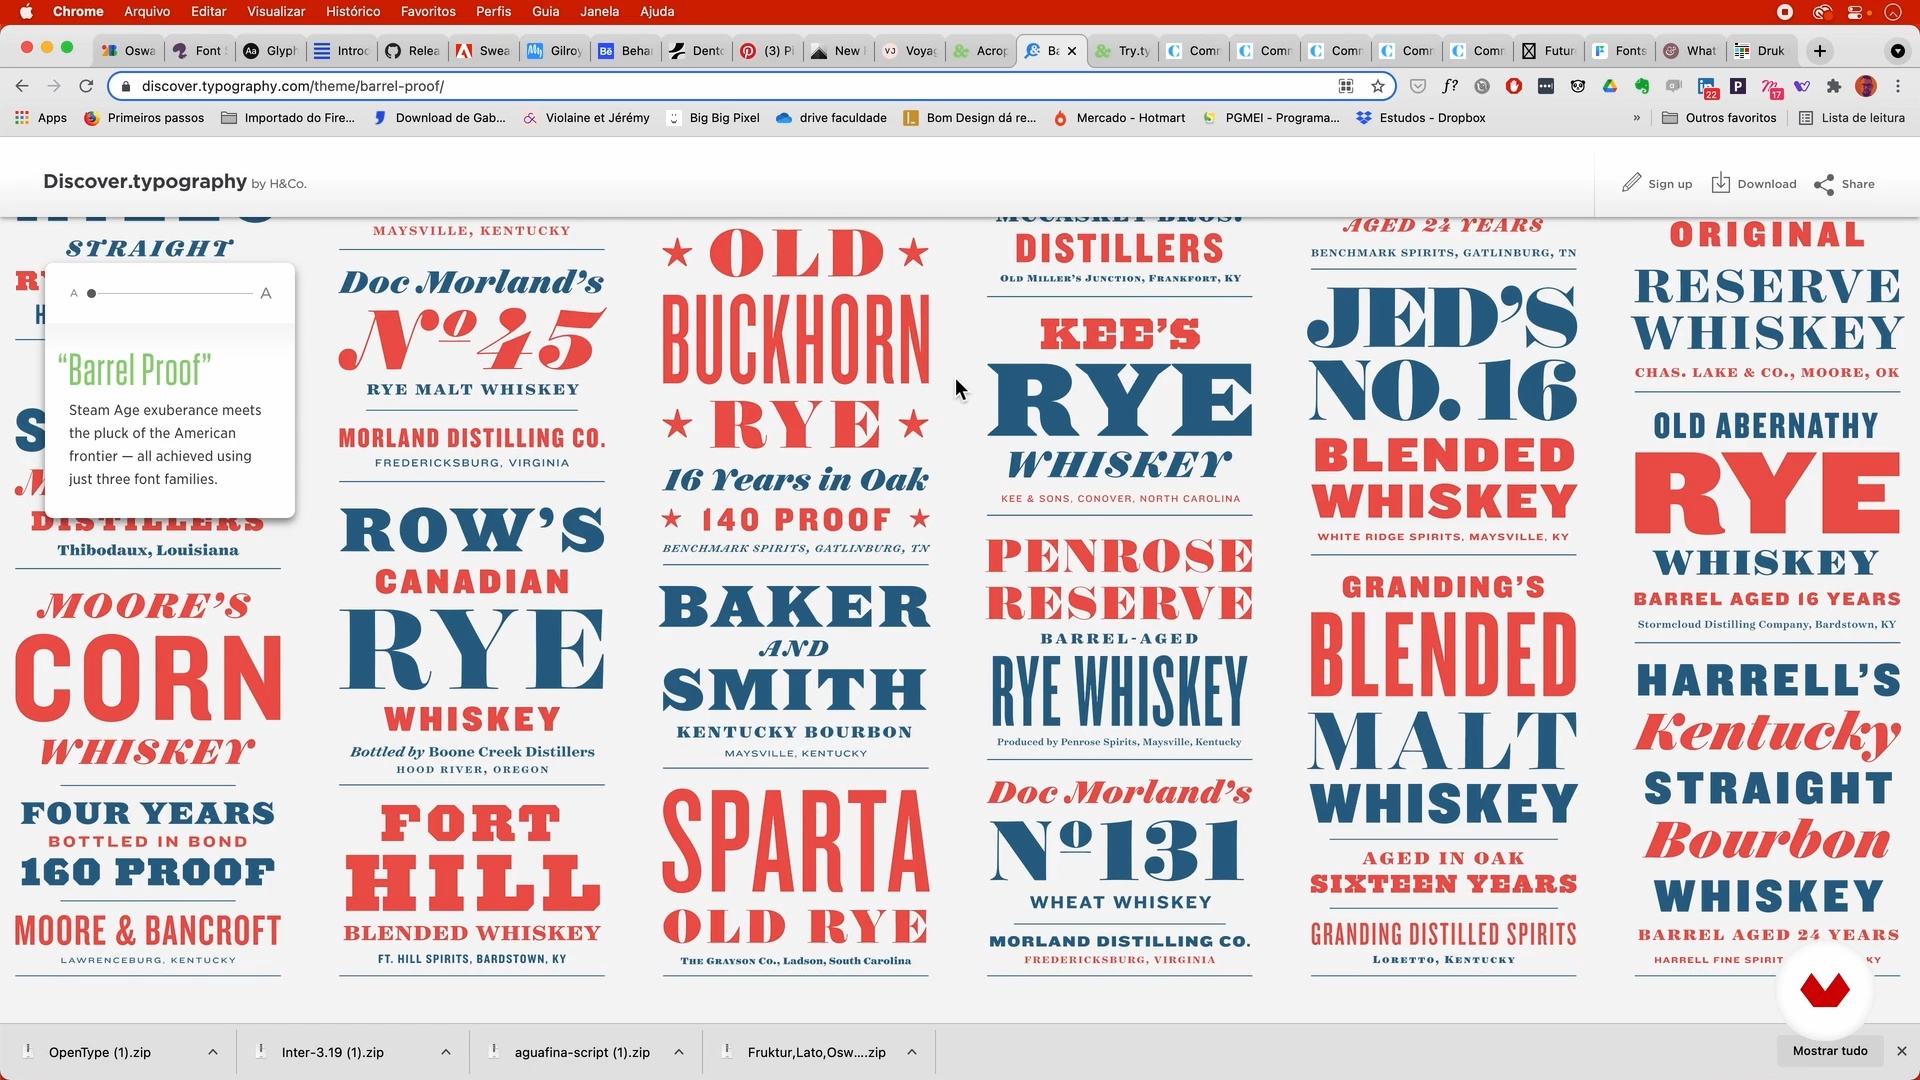Click the Sign up pencil icon

(x=1631, y=183)
